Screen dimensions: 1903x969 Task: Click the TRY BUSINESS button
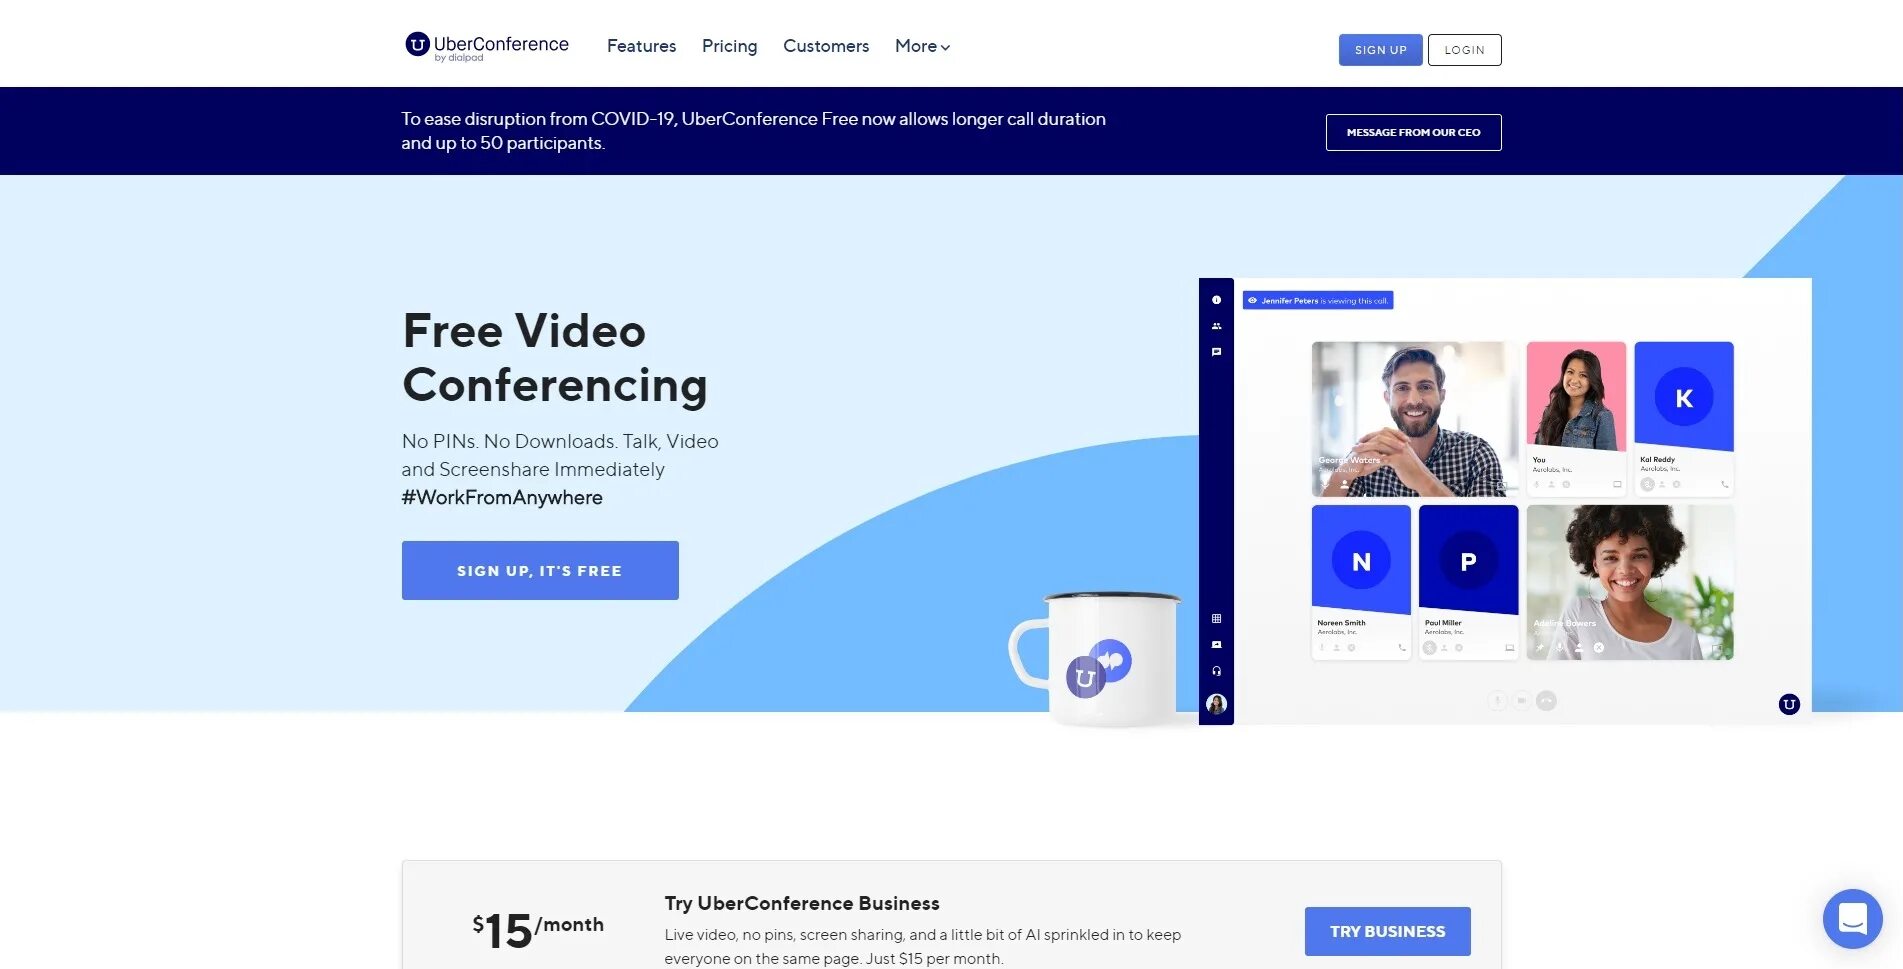[x=1387, y=931]
